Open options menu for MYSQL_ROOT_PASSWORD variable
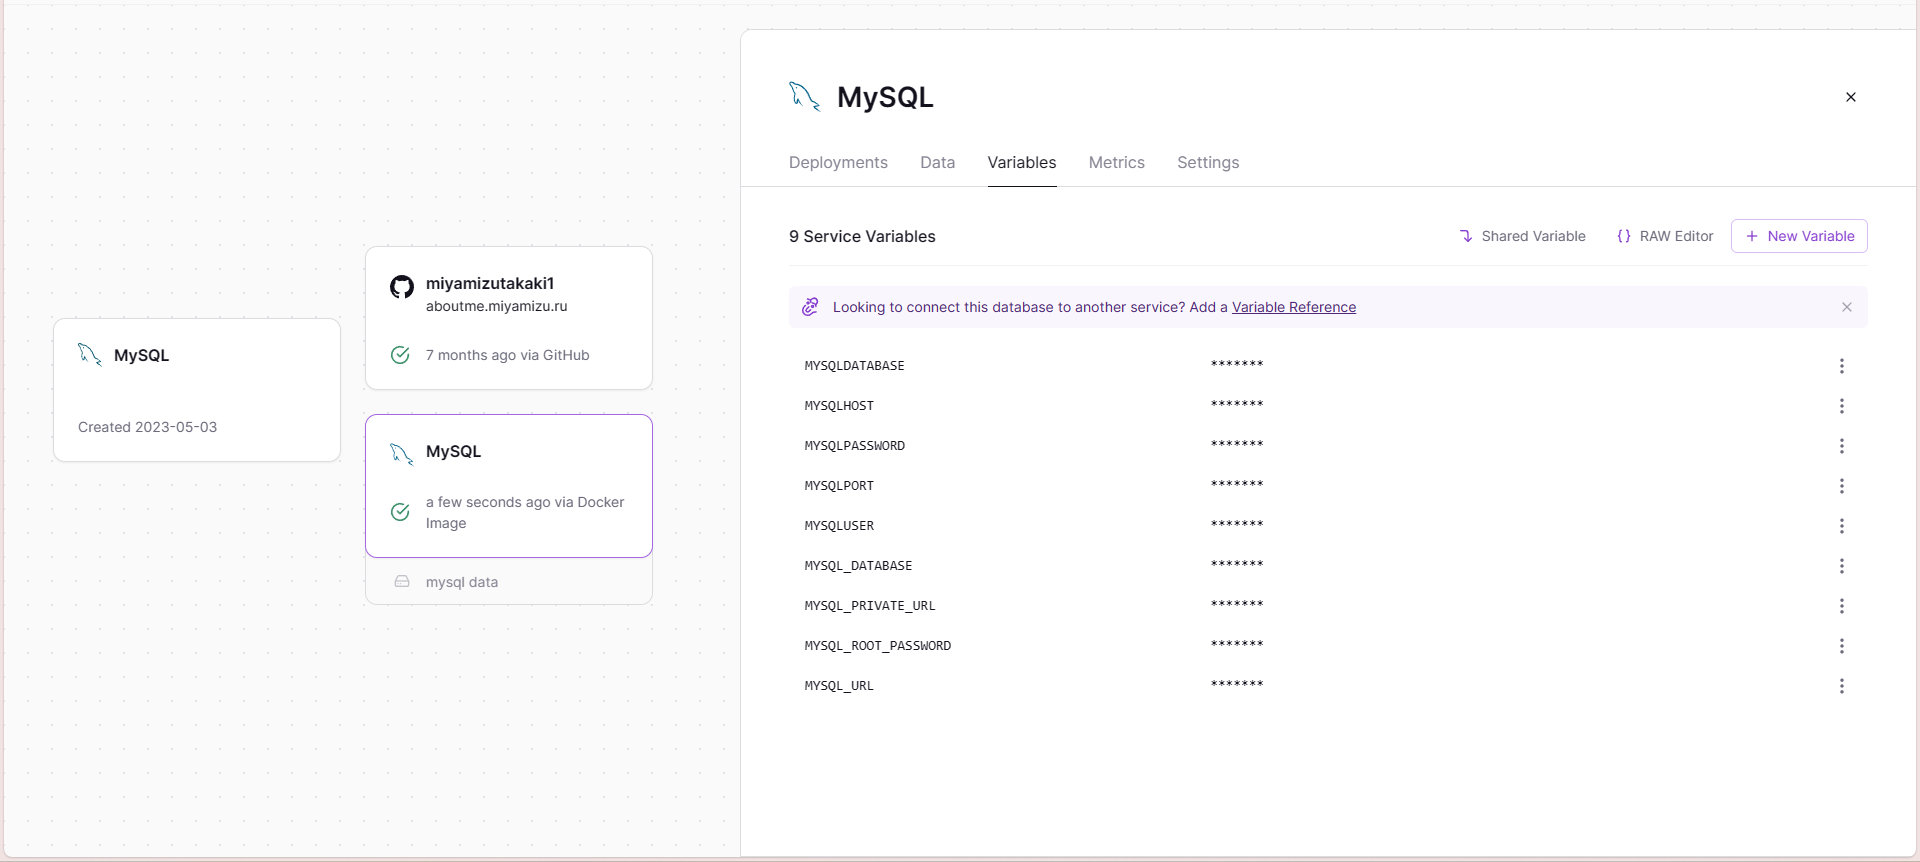The image size is (1920, 862). 1841,646
